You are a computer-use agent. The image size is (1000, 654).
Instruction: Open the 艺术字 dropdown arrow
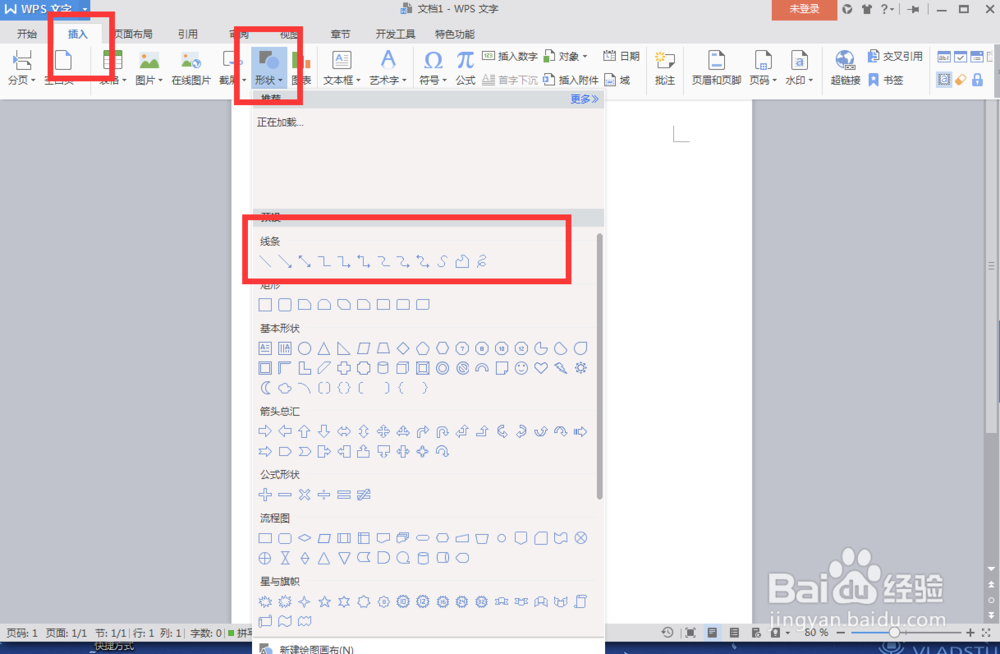tap(404, 80)
